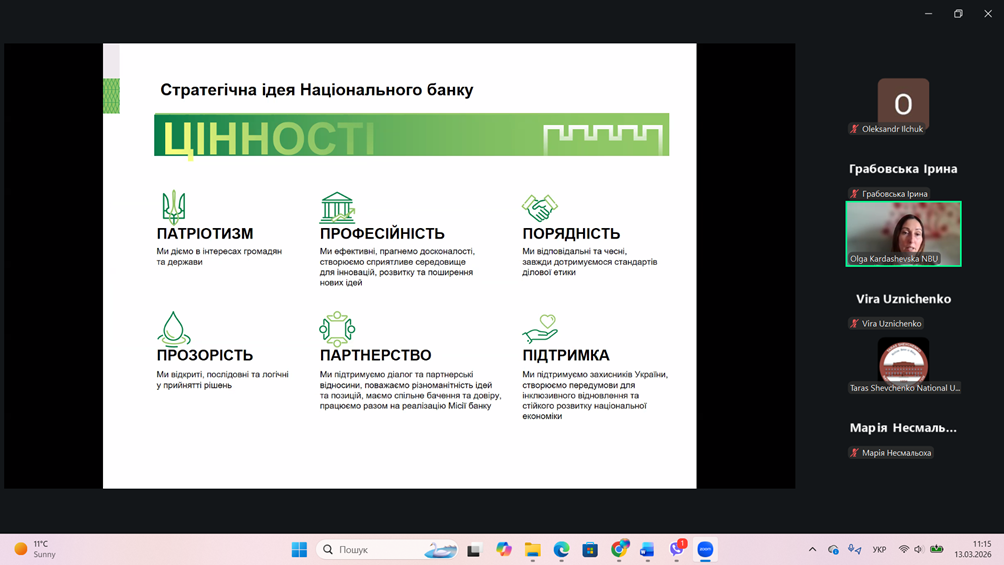The image size is (1004, 565).
Task: Click the Windows Start button
Action: point(299,549)
